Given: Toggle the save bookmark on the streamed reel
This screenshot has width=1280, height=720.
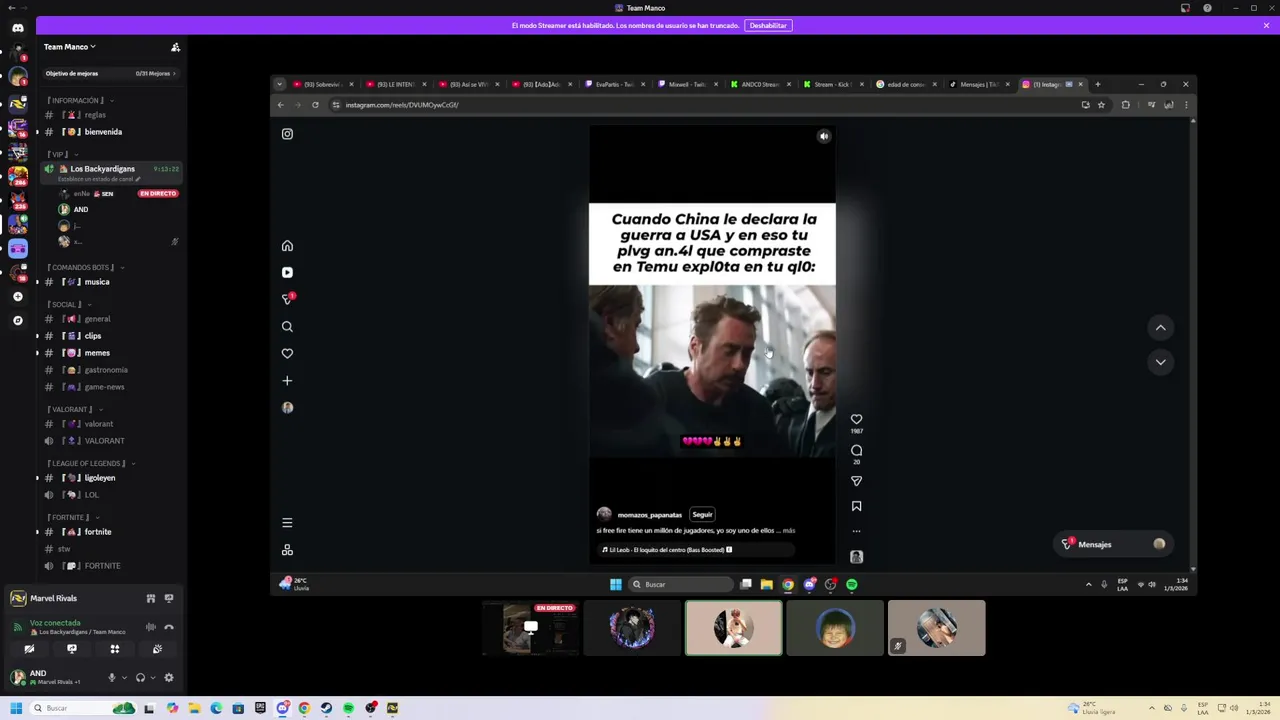Looking at the screenshot, I should tap(856, 507).
